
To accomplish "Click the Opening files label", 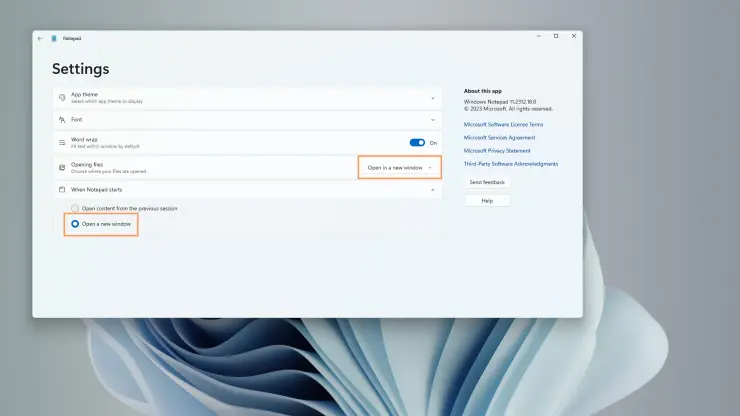I will tap(87, 165).
